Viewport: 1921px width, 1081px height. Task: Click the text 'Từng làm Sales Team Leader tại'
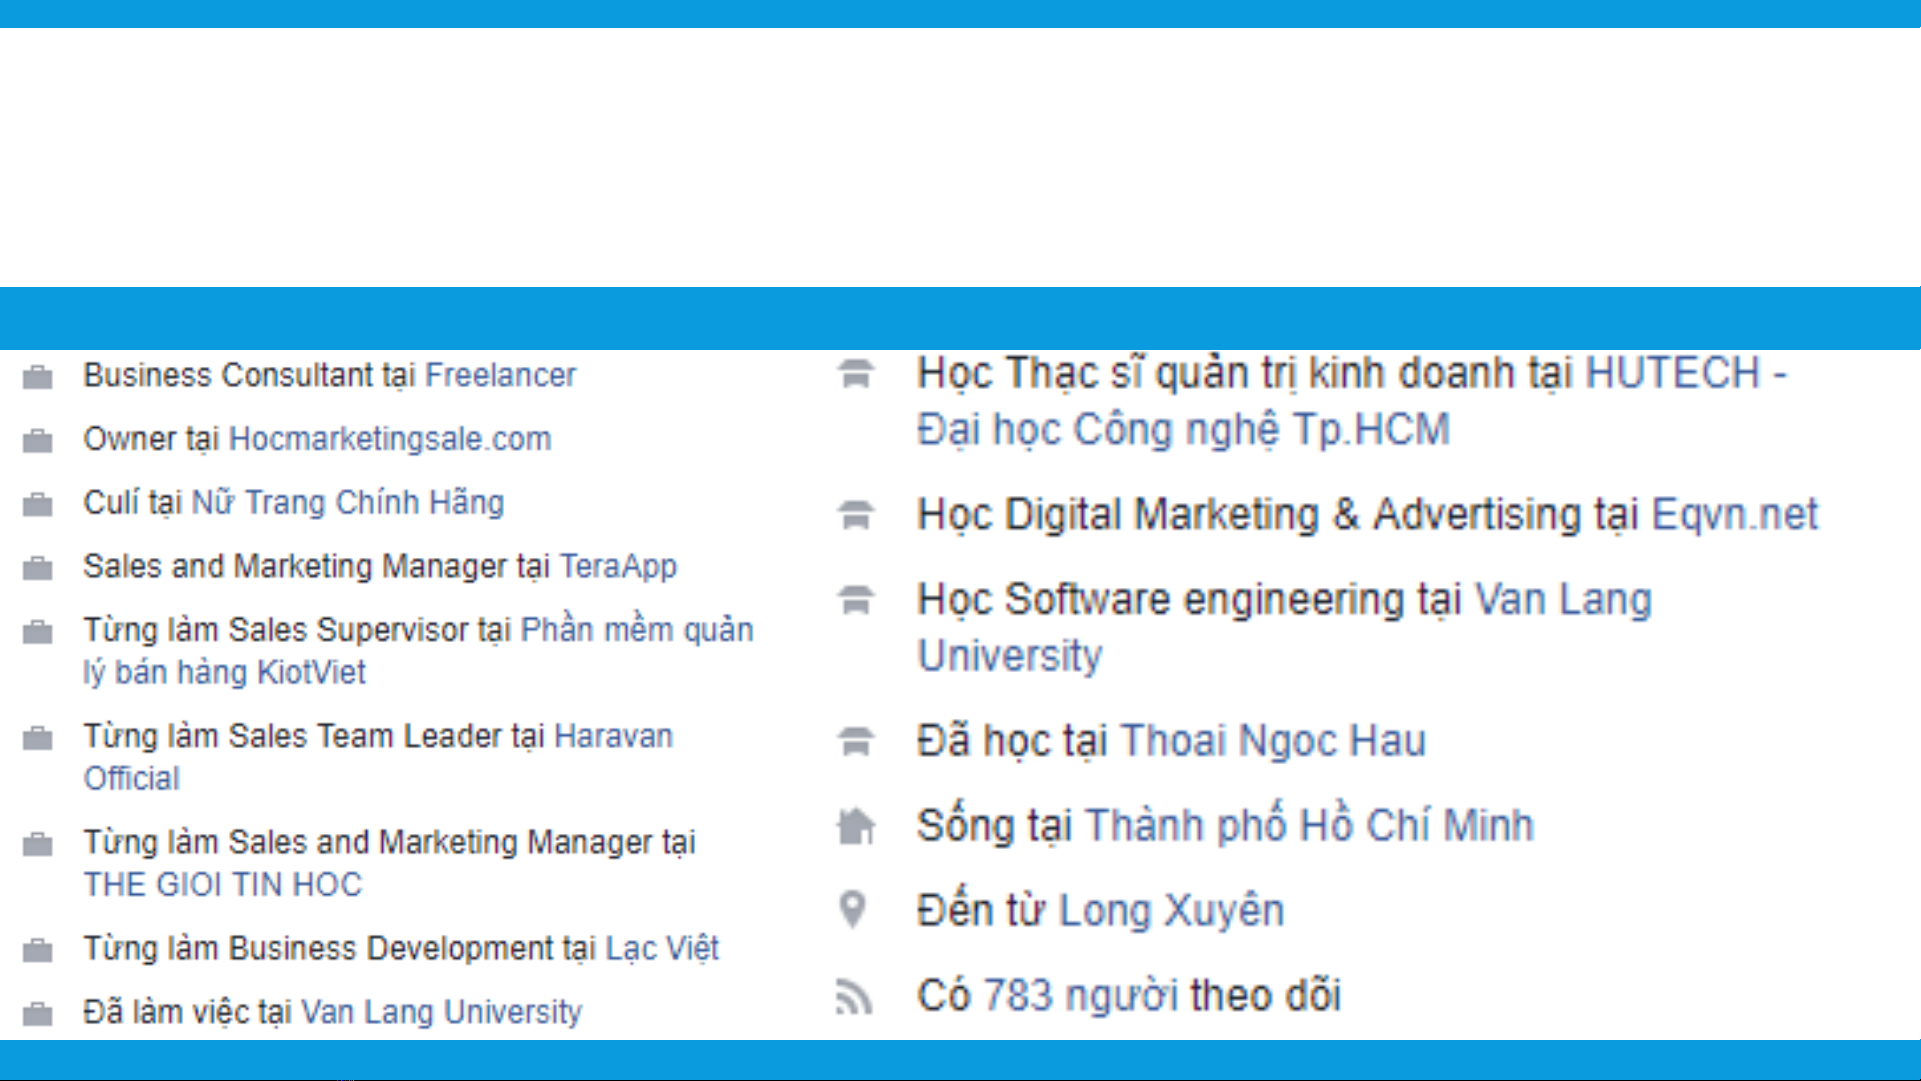pyautogui.click(x=314, y=736)
